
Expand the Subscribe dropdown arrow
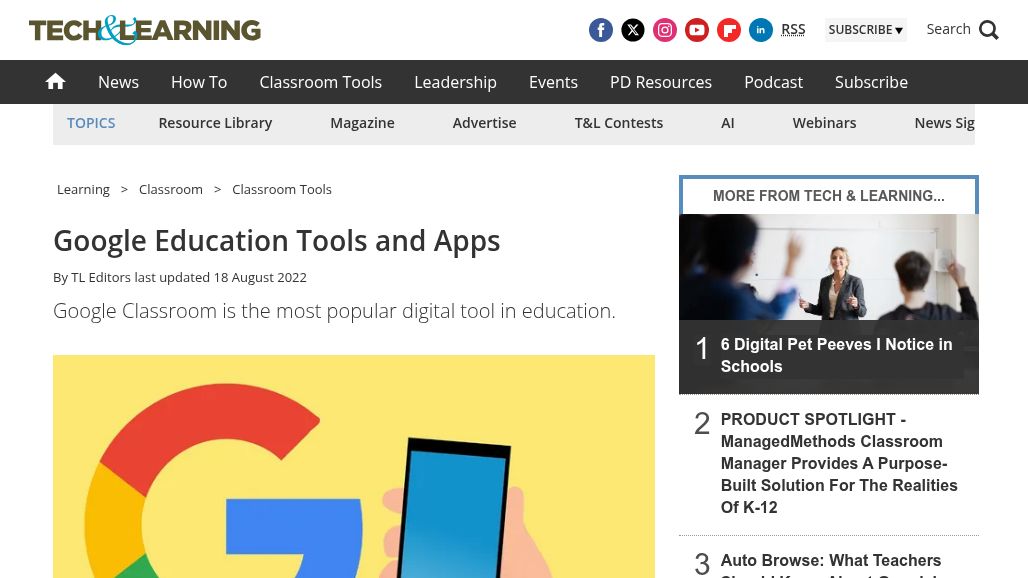click(x=898, y=30)
